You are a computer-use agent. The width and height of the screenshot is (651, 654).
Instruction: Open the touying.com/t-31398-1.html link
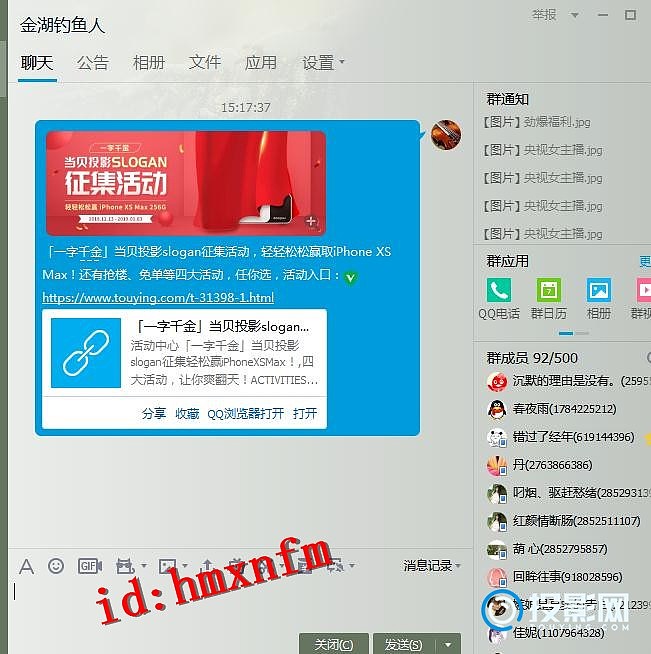pyautogui.click(x=158, y=298)
